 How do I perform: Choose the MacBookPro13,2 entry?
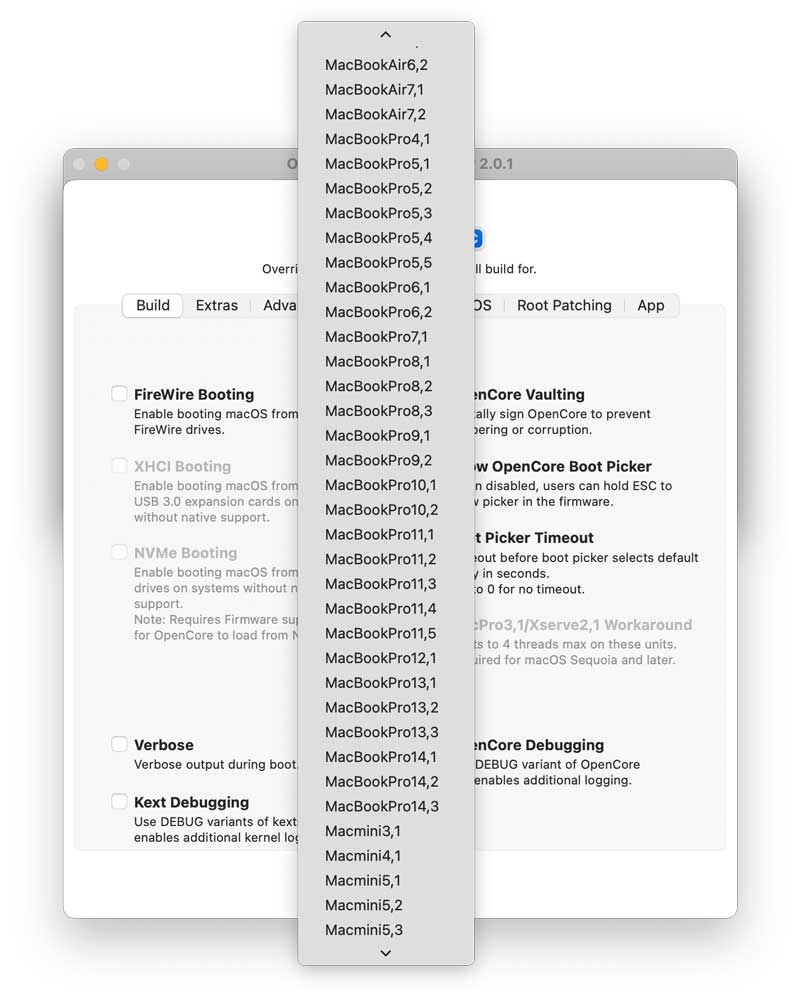click(386, 708)
